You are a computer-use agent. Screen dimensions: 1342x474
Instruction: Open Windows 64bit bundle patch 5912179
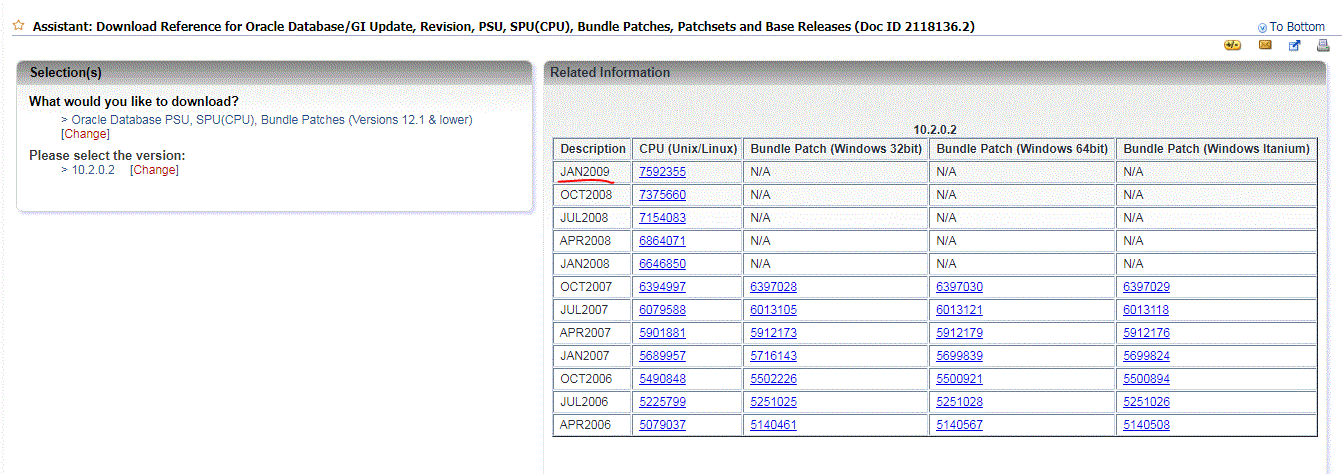point(959,333)
